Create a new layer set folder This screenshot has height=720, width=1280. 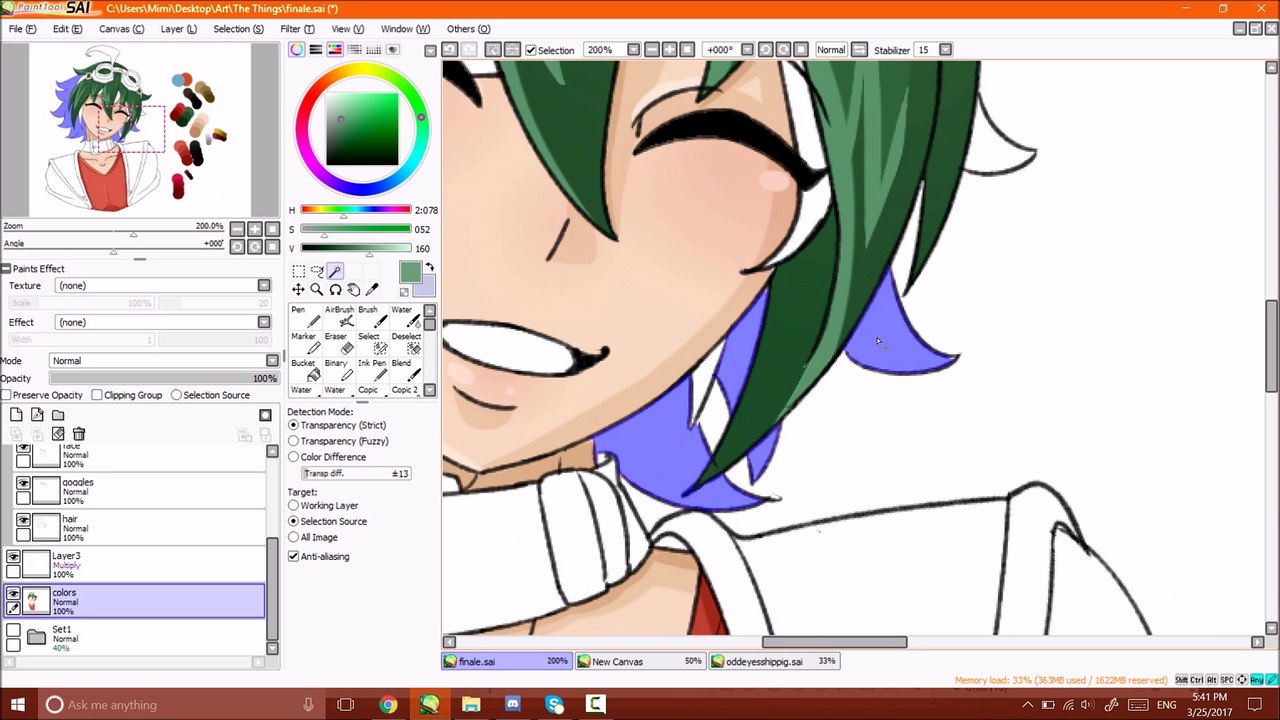pos(58,415)
